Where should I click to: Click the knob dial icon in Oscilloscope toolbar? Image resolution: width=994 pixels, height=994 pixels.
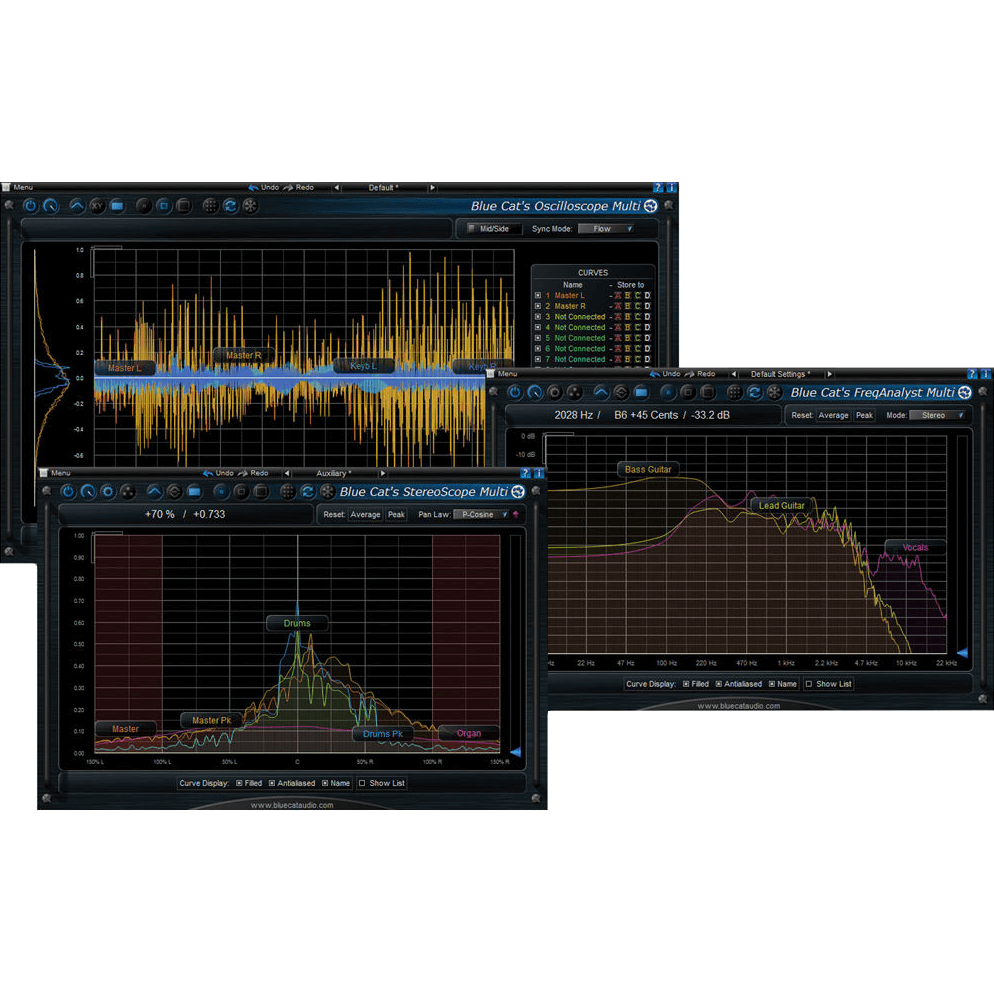click(x=50, y=206)
